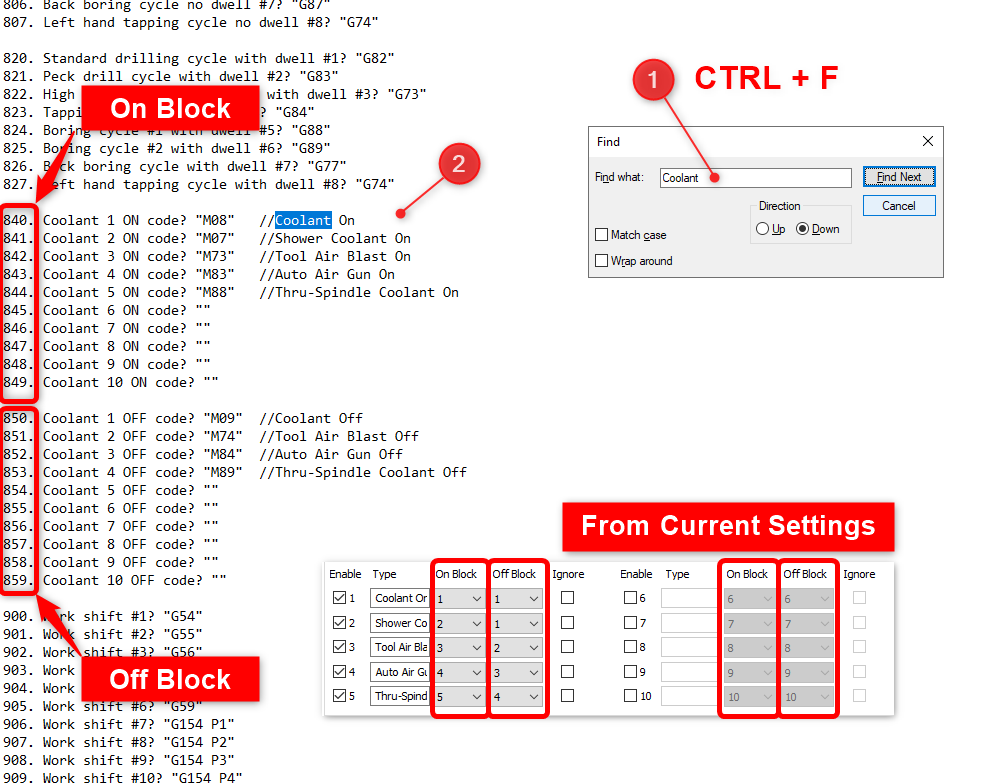The width and height of the screenshot is (1002, 784).
Task: Click the empty Type field for coolant 6
Action: click(689, 598)
